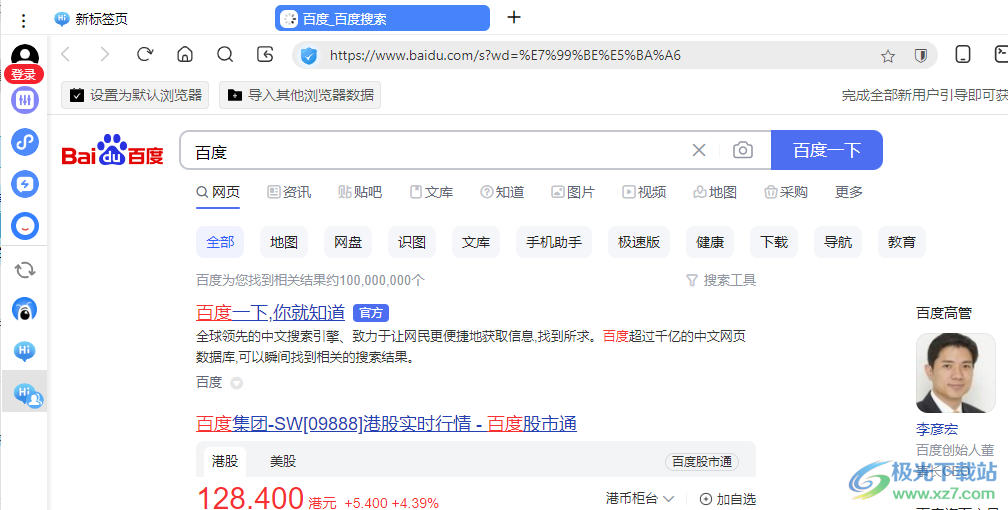The height and width of the screenshot is (510, 1008).
Task: Click the forward navigation arrow
Action: pos(105,55)
